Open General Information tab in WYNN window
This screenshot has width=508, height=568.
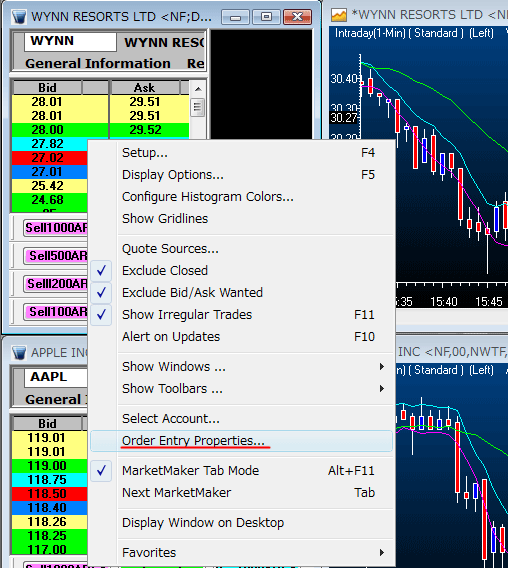[x=98, y=64]
